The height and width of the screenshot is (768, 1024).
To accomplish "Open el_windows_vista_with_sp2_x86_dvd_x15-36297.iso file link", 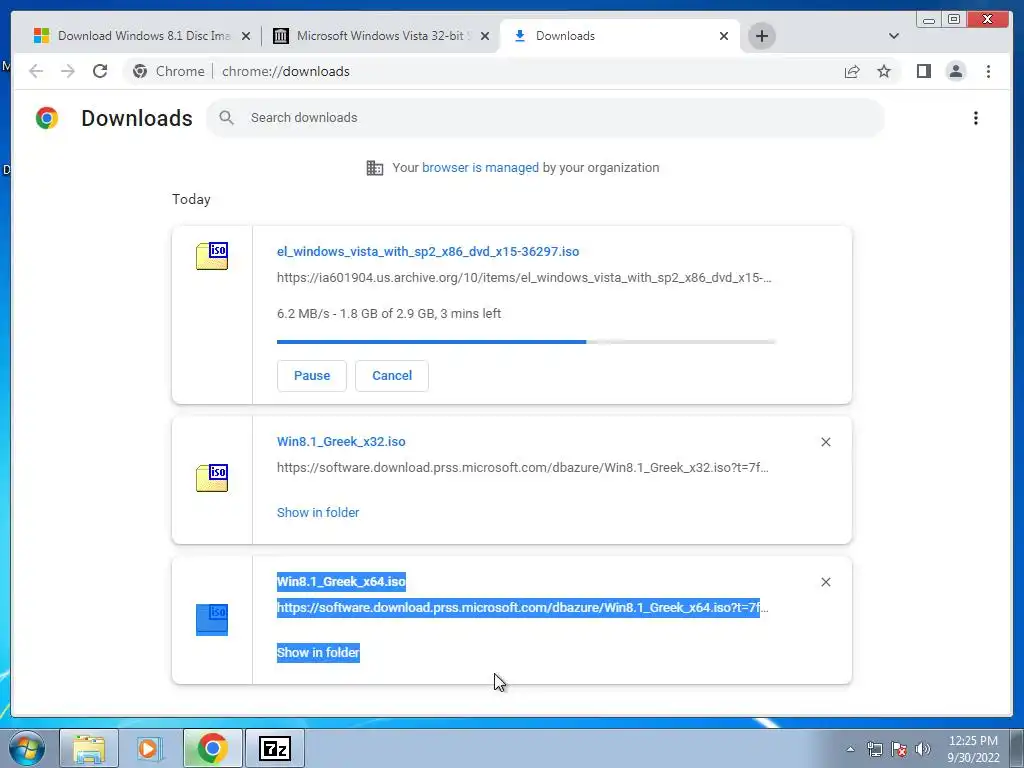I will coord(428,251).
